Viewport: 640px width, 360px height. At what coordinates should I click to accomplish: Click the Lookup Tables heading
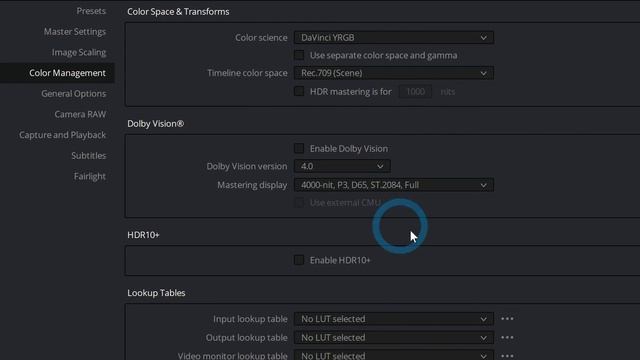point(156,293)
